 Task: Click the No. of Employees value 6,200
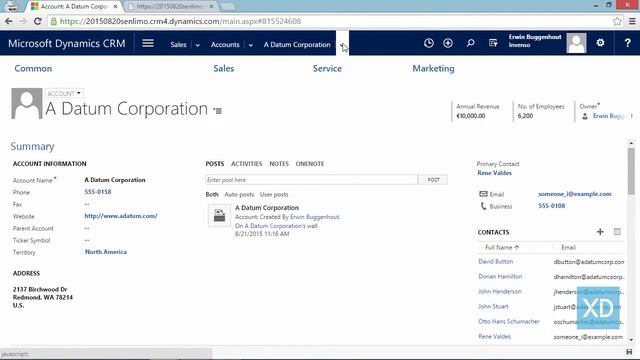pyautogui.click(x=525, y=116)
